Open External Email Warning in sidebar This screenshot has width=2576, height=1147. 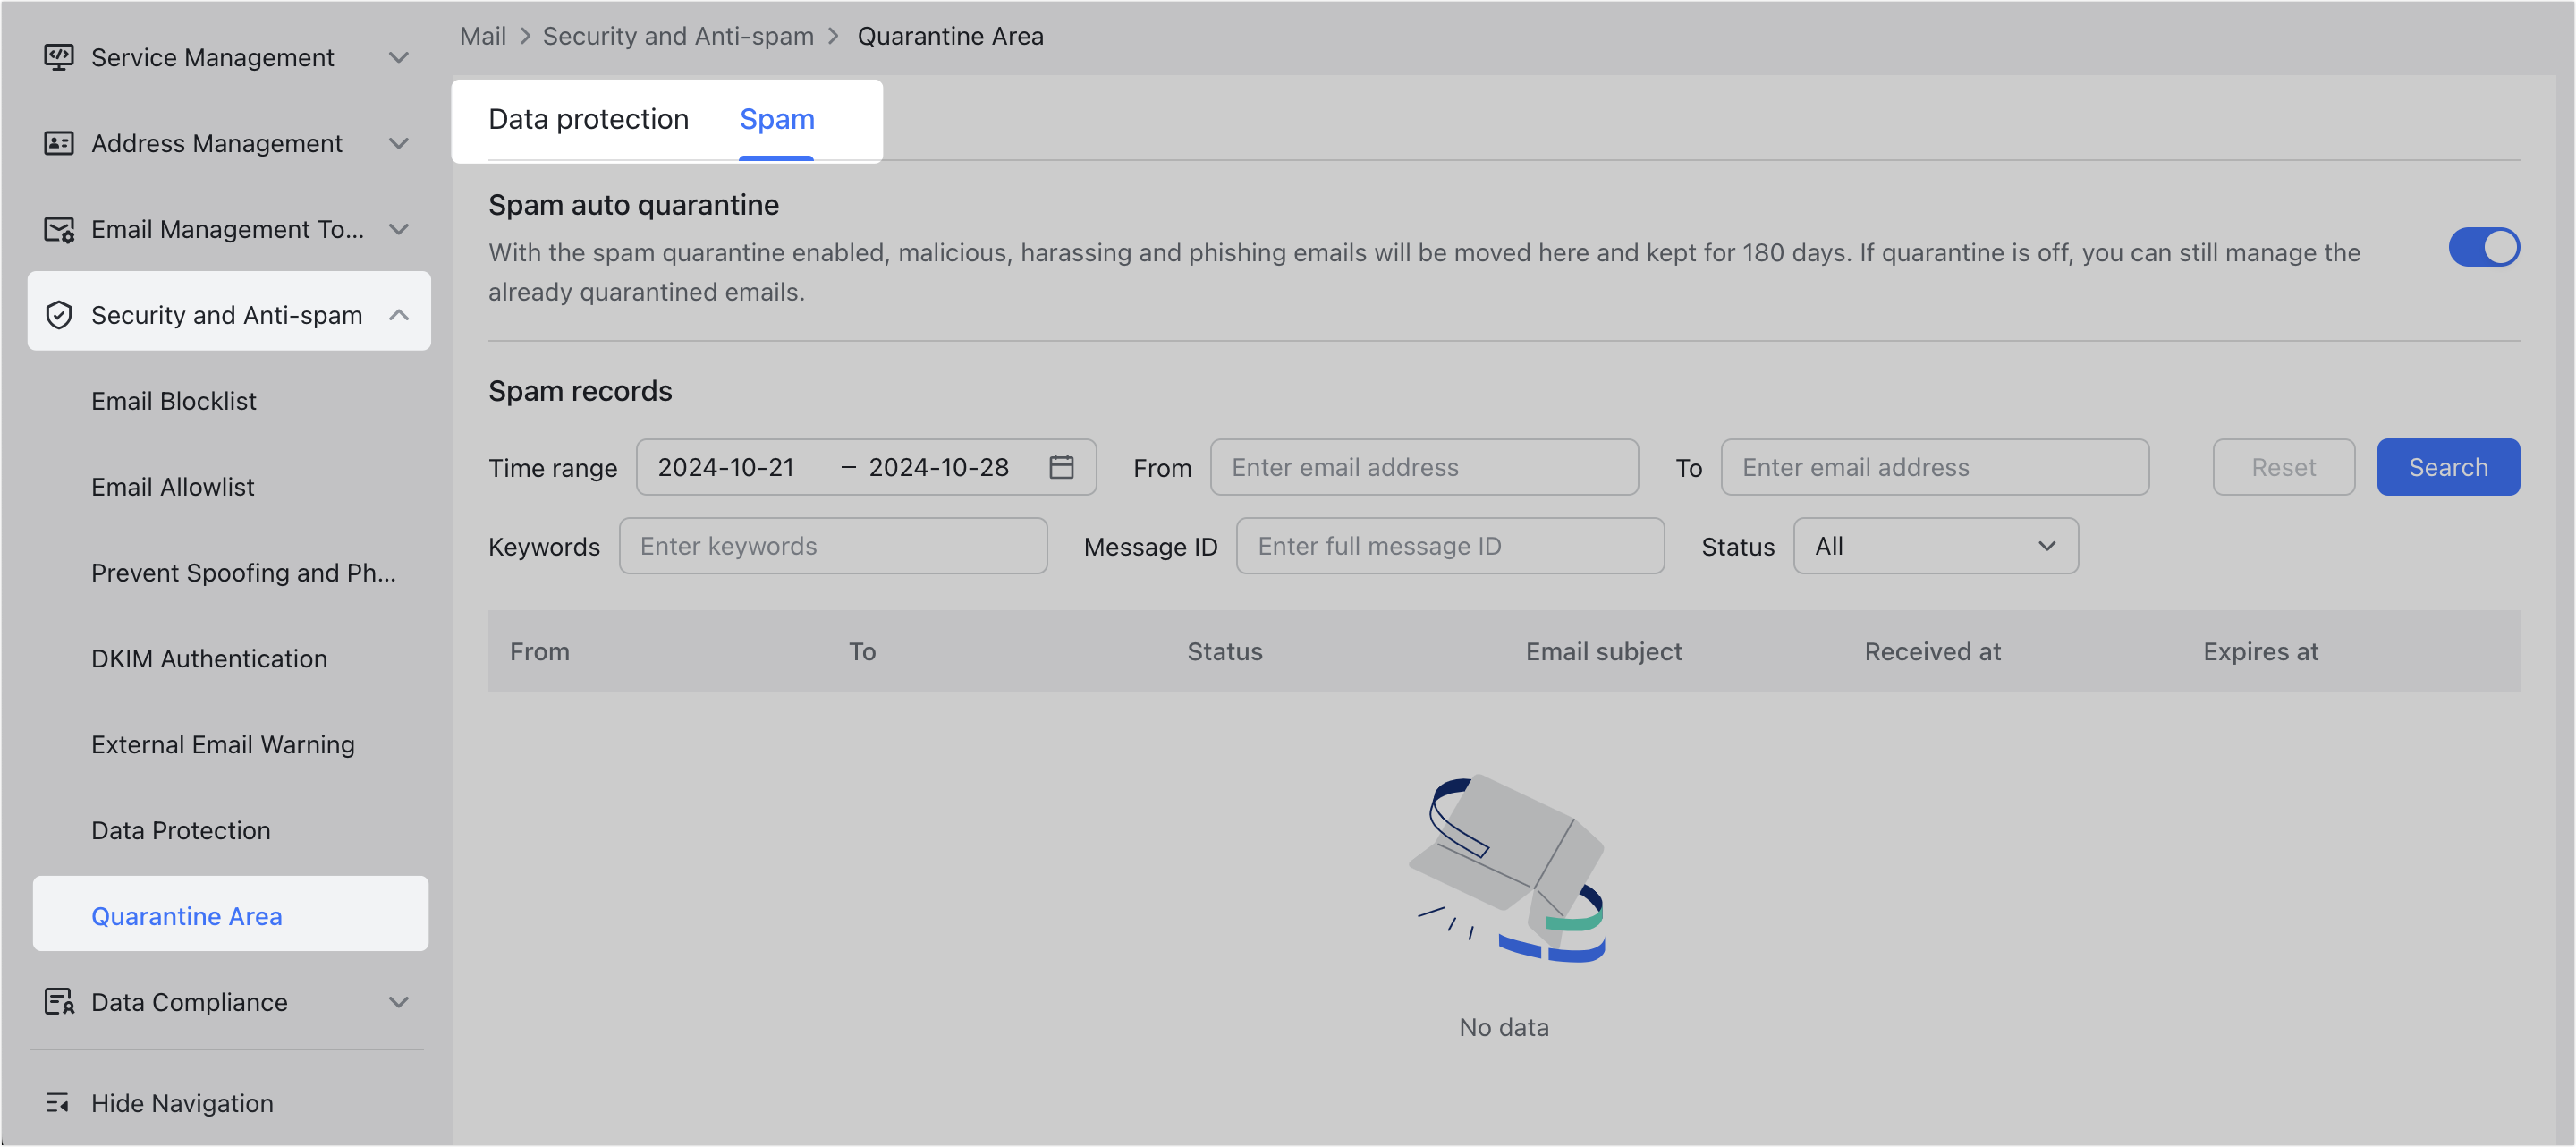pos(223,745)
